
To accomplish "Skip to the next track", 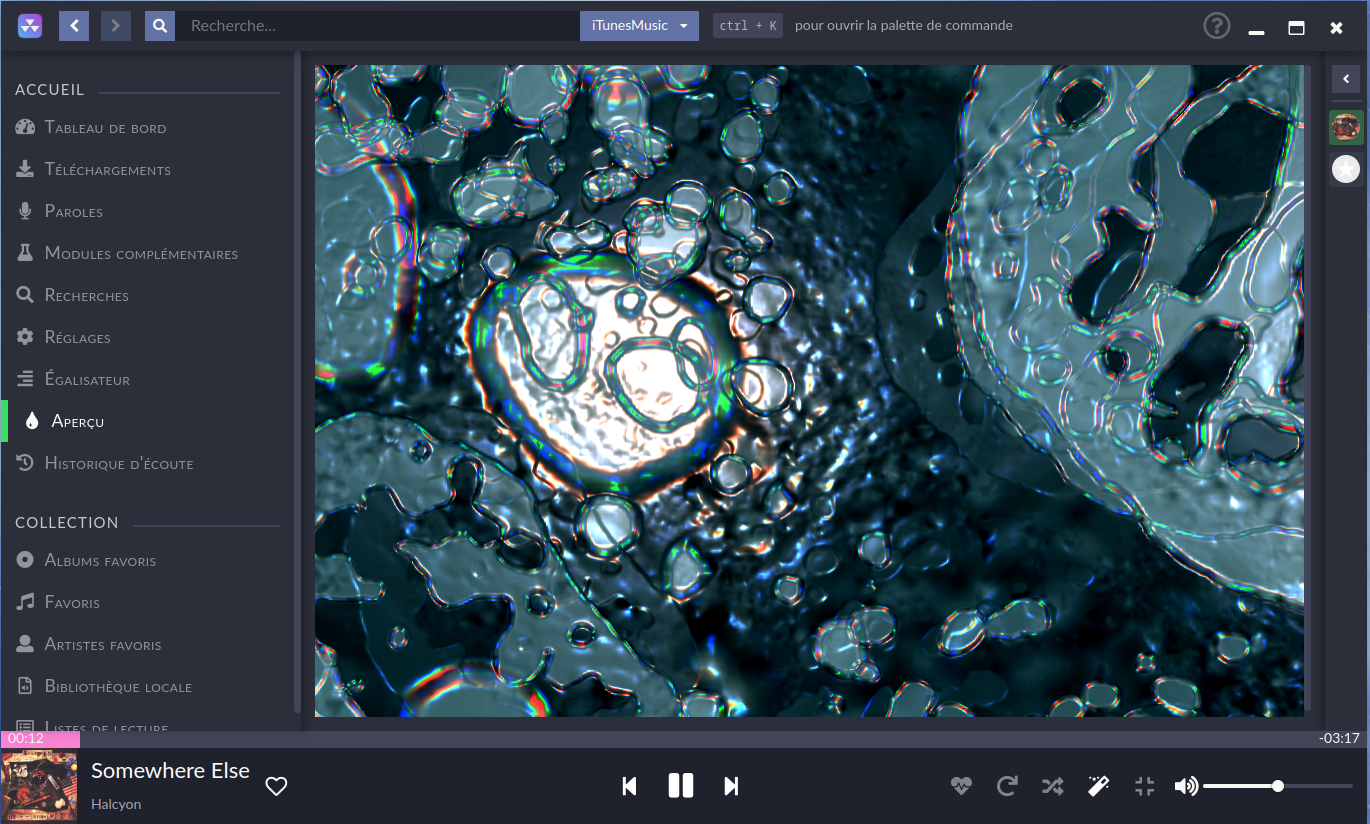I will (x=731, y=786).
